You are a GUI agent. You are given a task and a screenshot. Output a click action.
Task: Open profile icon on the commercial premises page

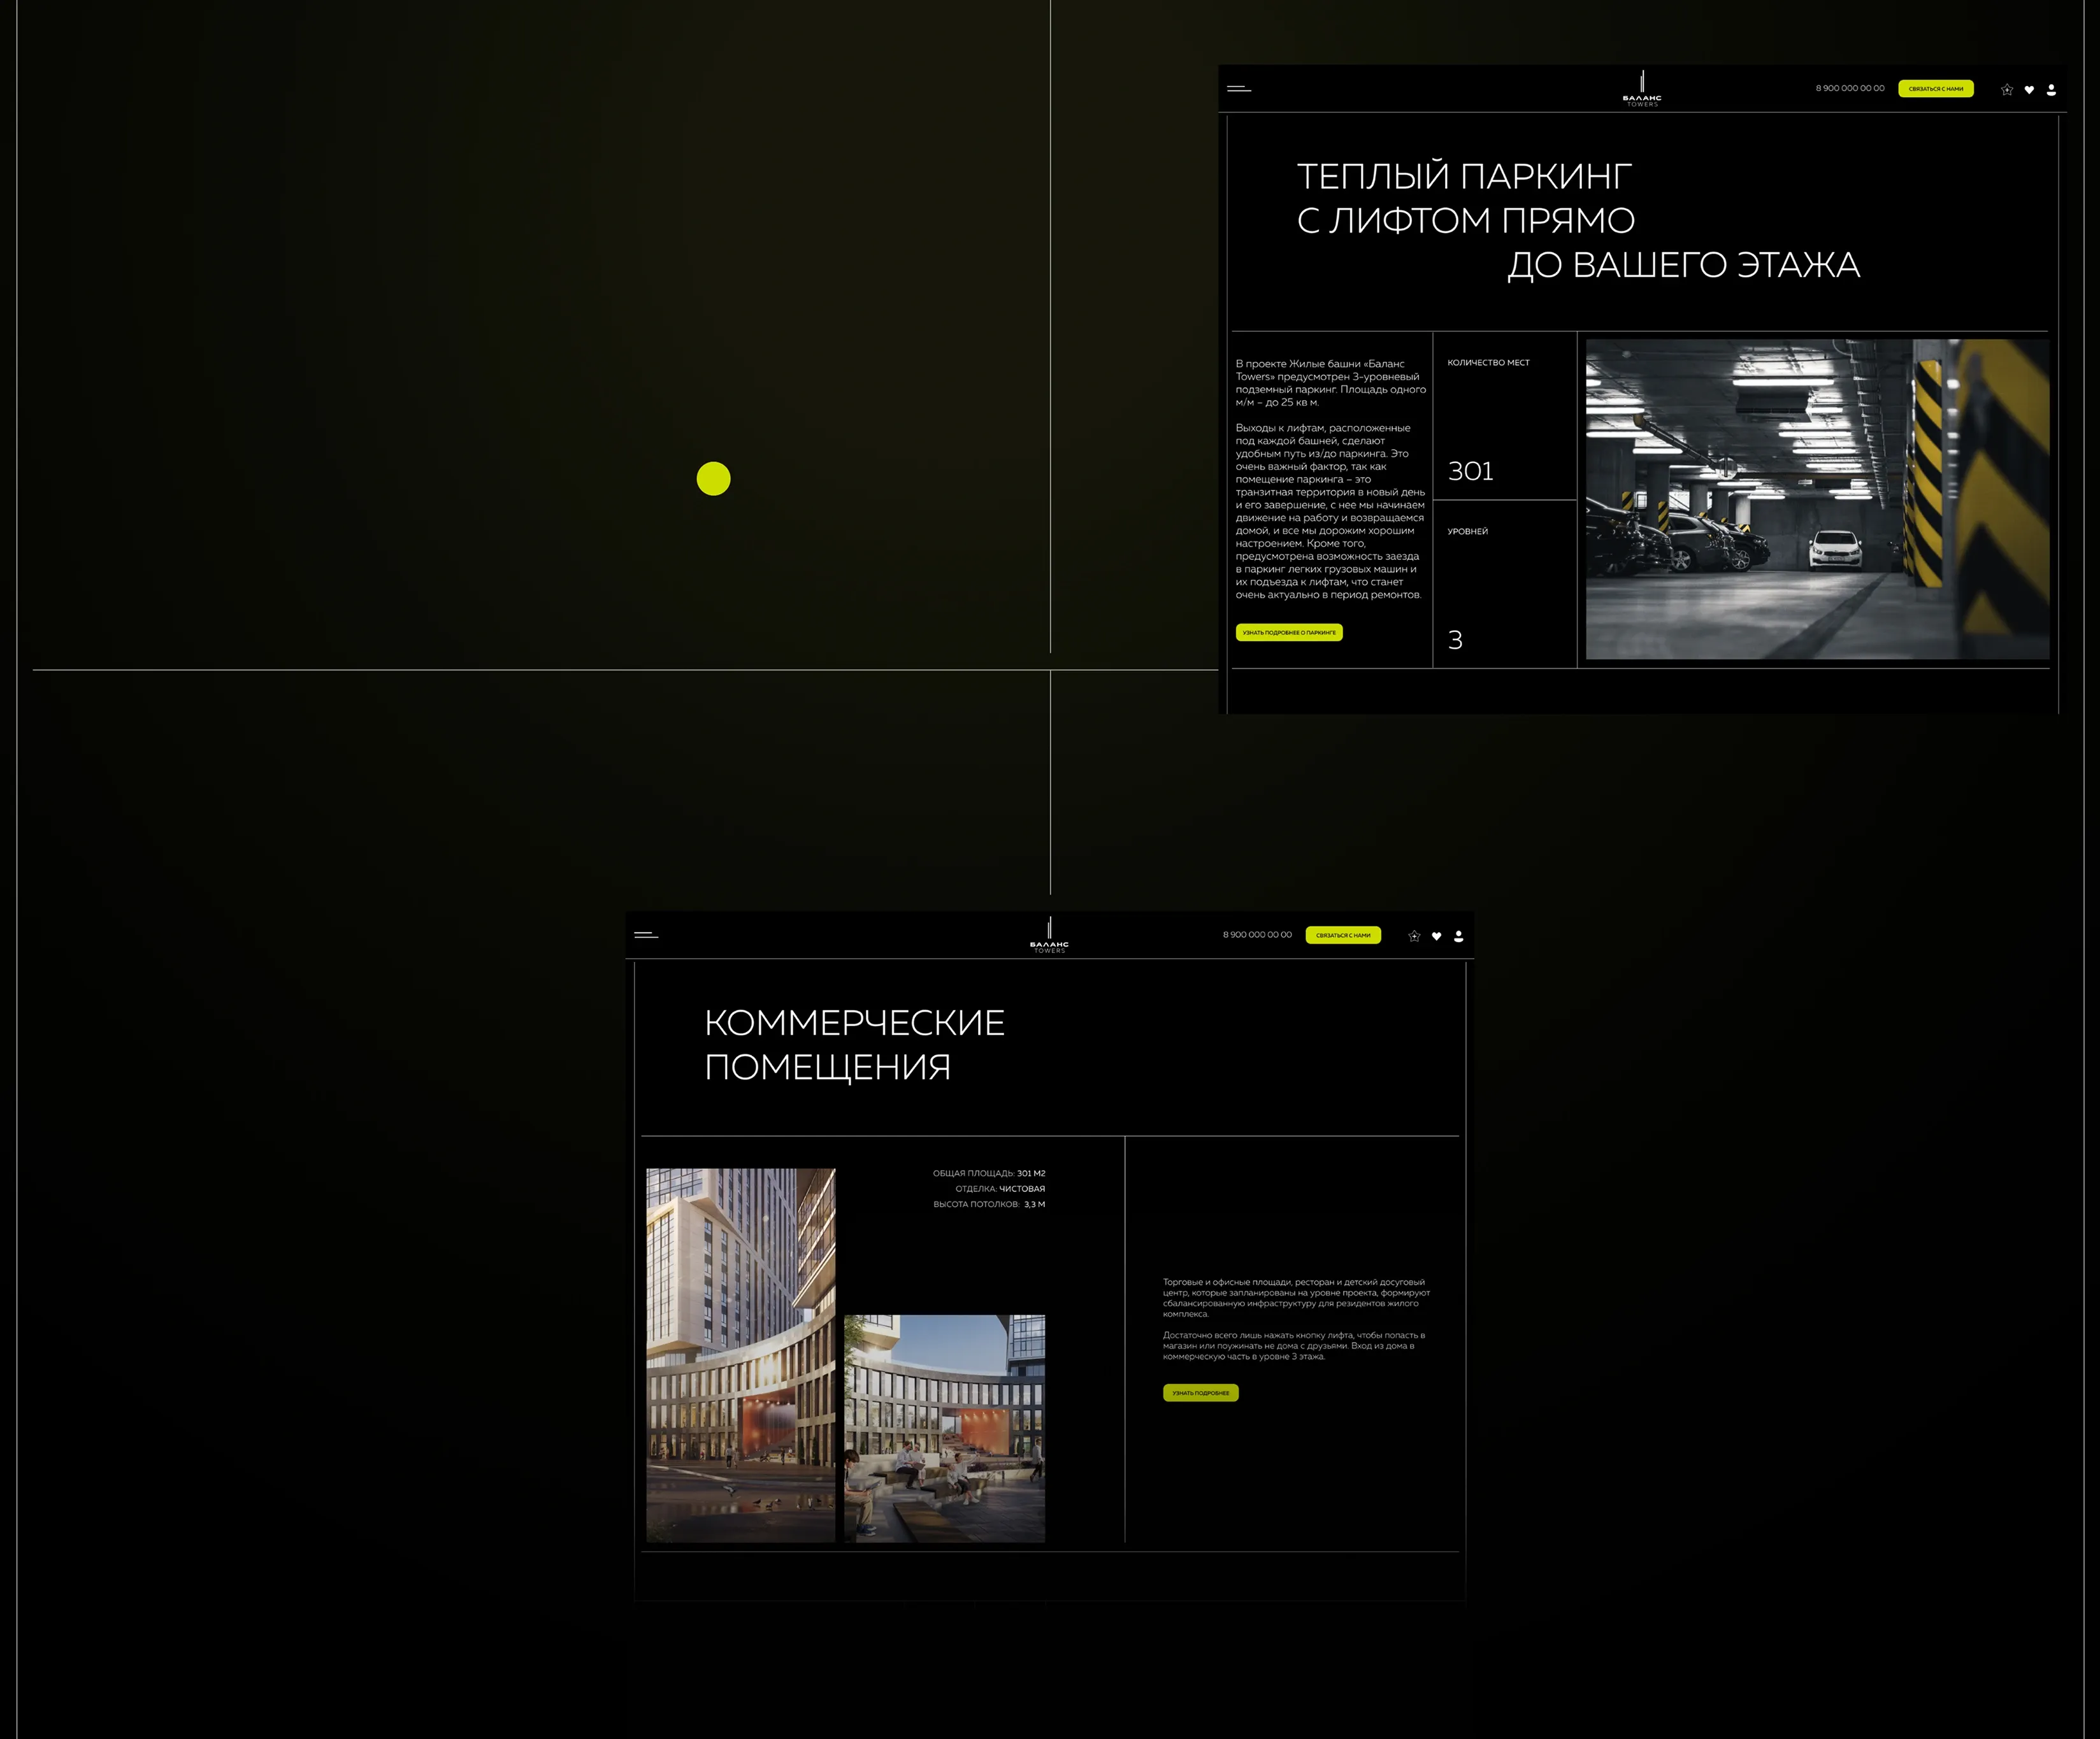[1458, 936]
